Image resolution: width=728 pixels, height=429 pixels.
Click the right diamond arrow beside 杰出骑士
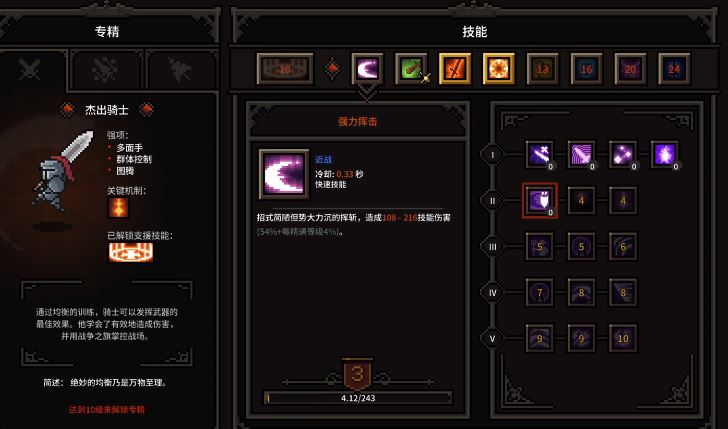point(147,110)
